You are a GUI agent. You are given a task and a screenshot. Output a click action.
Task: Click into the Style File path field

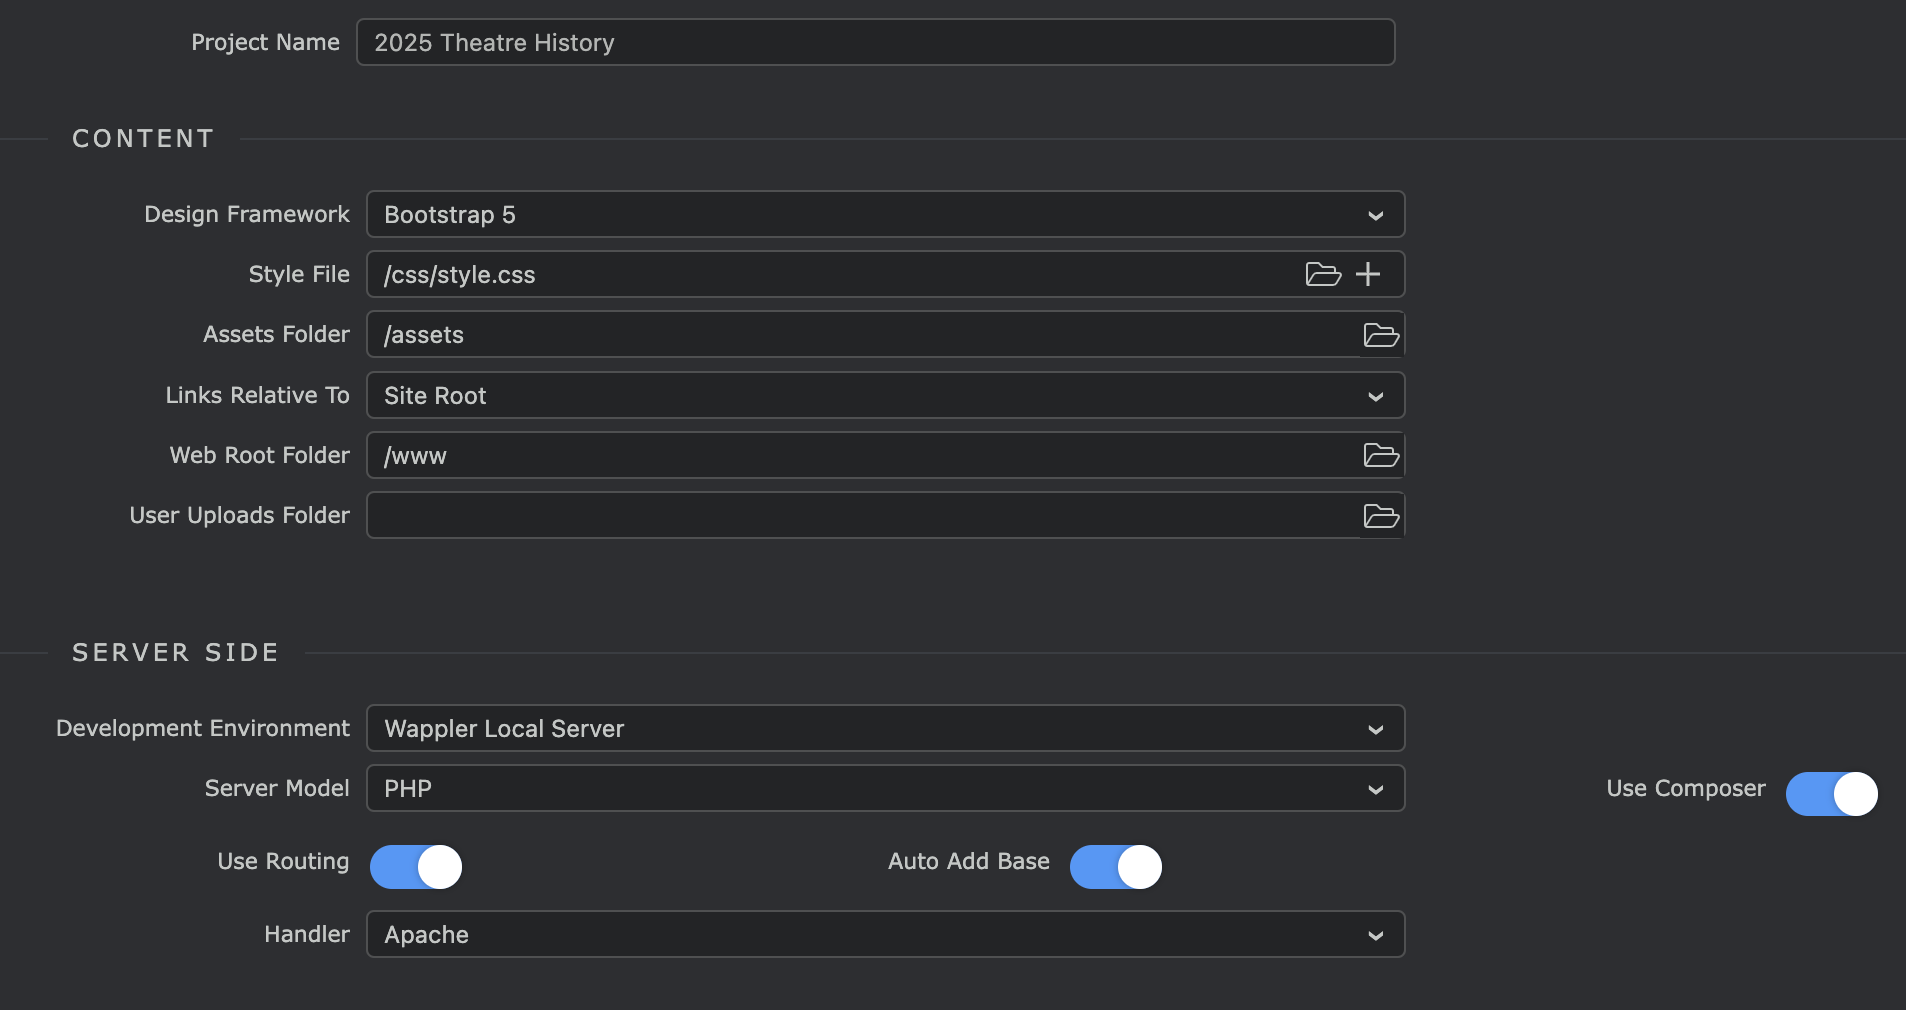click(x=830, y=275)
